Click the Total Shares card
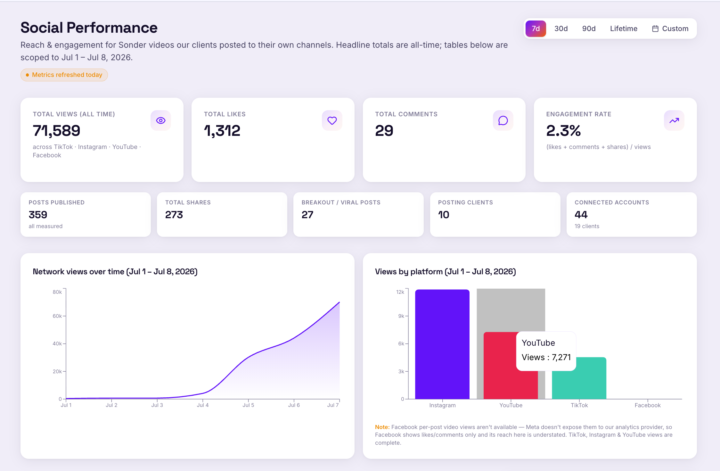 [222, 214]
